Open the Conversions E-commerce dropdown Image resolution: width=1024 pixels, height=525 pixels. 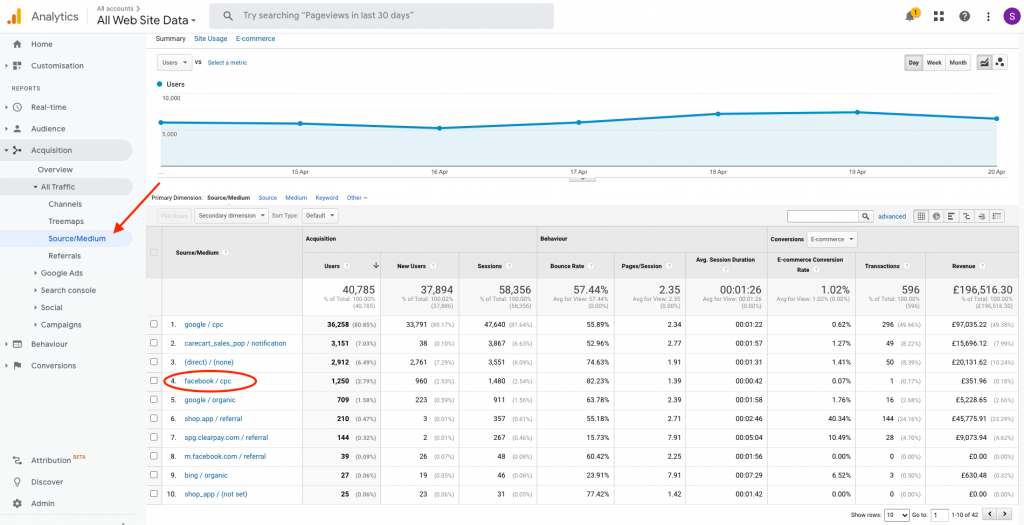[832, 240]
